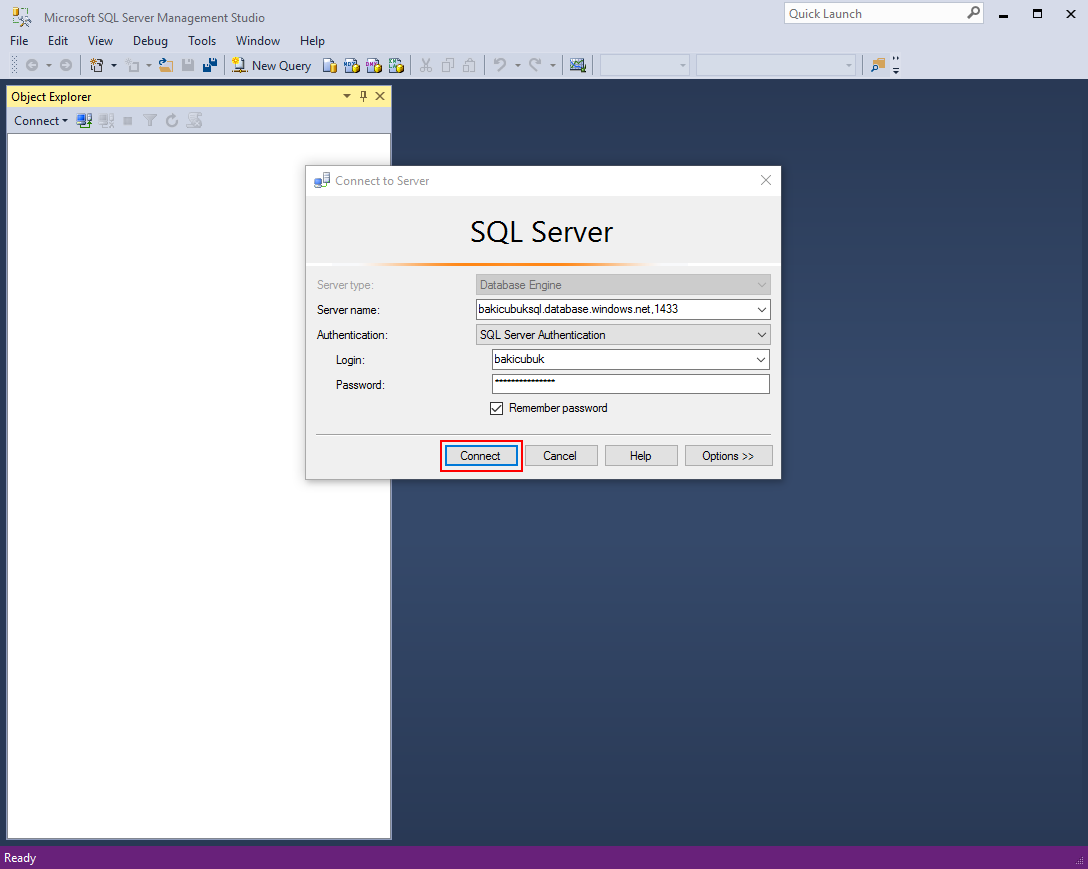
Task: Click the Help button in Connect dialog
Action: pos(640,456)
